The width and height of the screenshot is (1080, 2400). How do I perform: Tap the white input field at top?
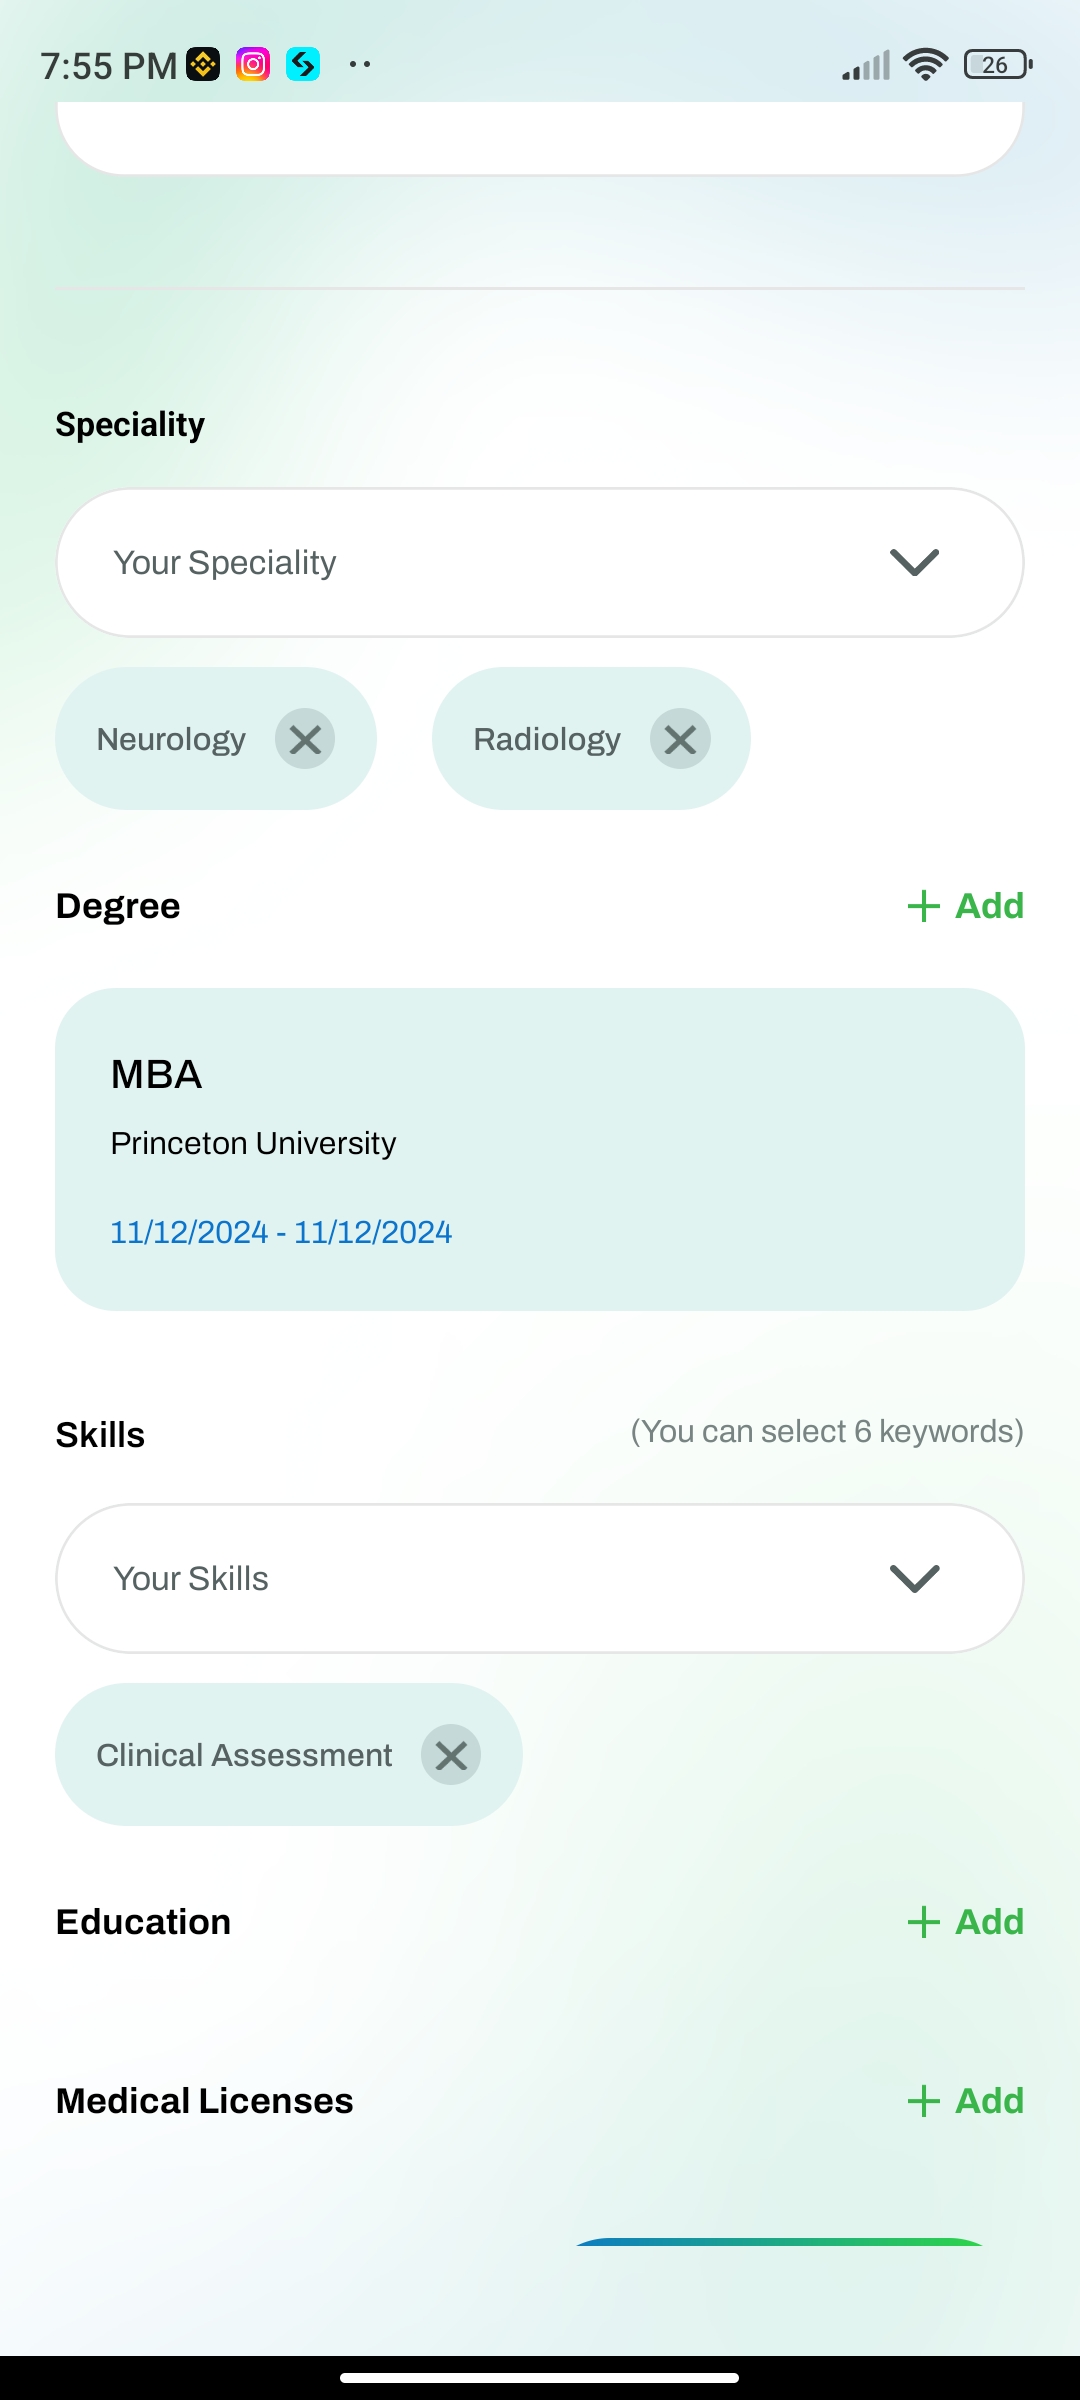point(540,137)
